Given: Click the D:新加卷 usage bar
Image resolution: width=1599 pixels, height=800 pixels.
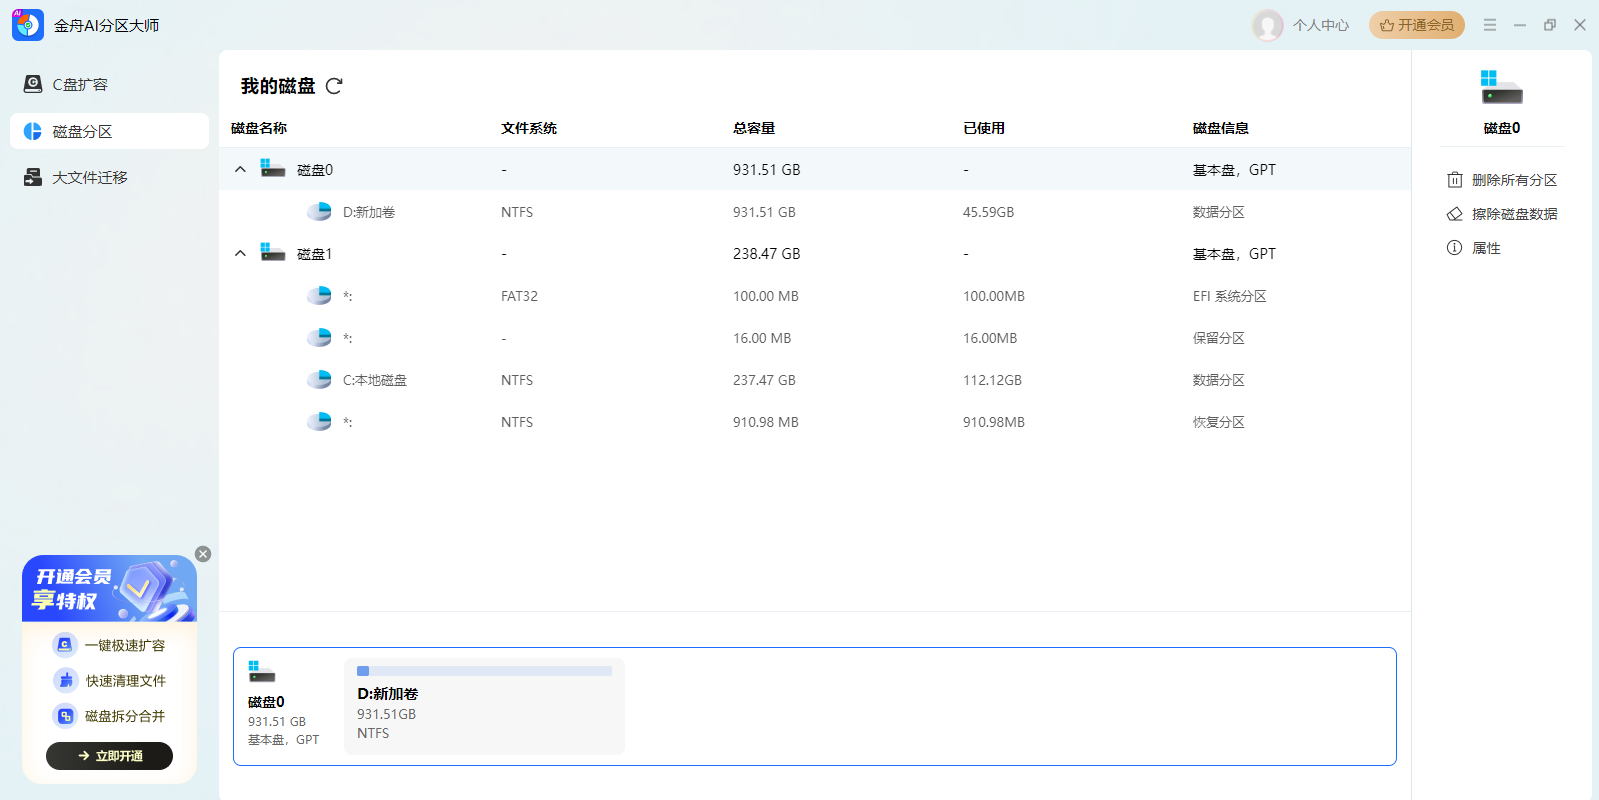Looking at the screenshot, I should point(484,671).
